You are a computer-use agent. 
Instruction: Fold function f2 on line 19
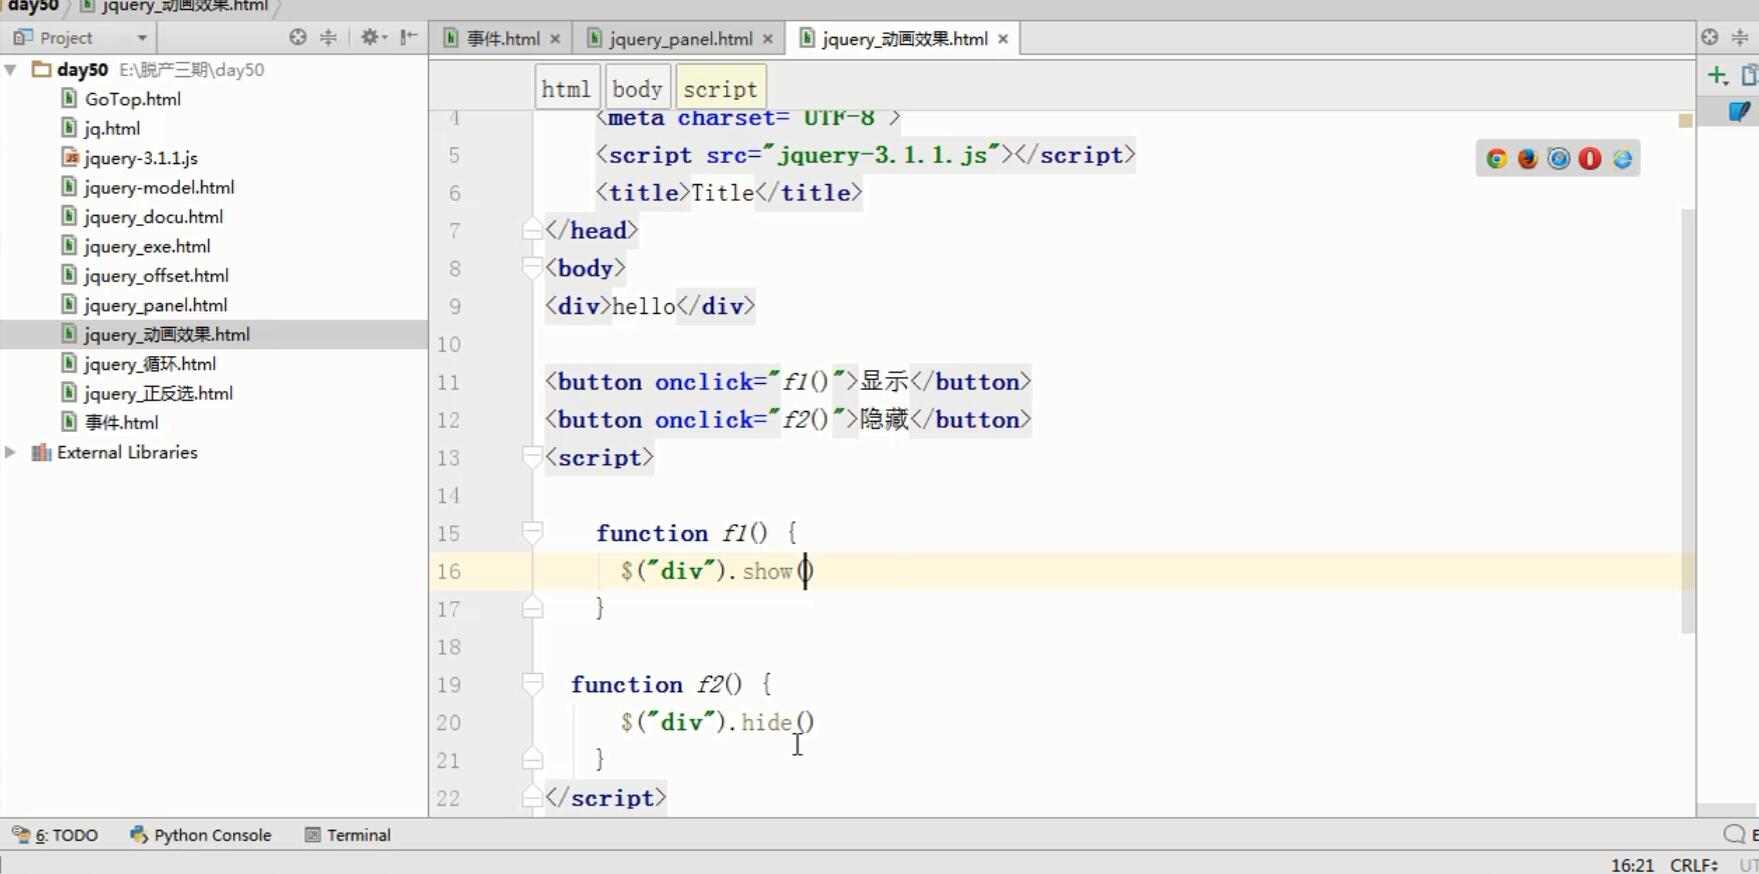coord(532,684)
